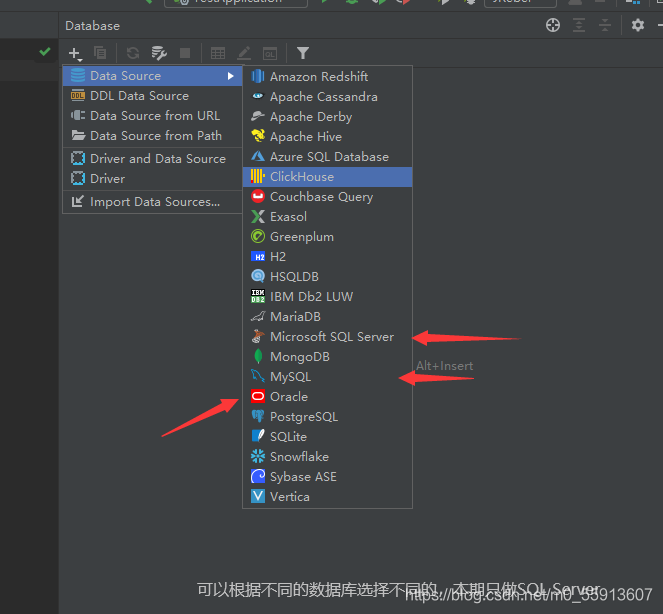Choose Snowflake data source
The height and width of the screenshot is (614, 663).
pos(328,457)
